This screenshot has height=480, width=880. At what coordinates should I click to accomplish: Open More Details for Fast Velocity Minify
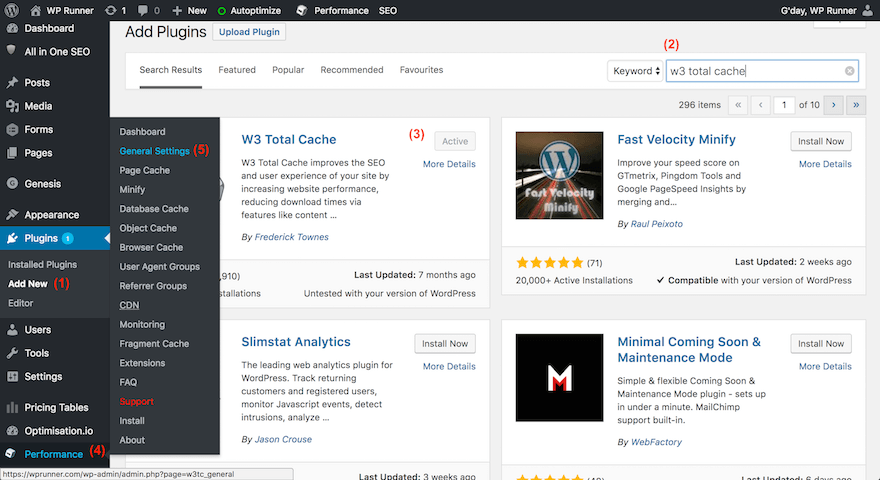click(x=825, y=164)
